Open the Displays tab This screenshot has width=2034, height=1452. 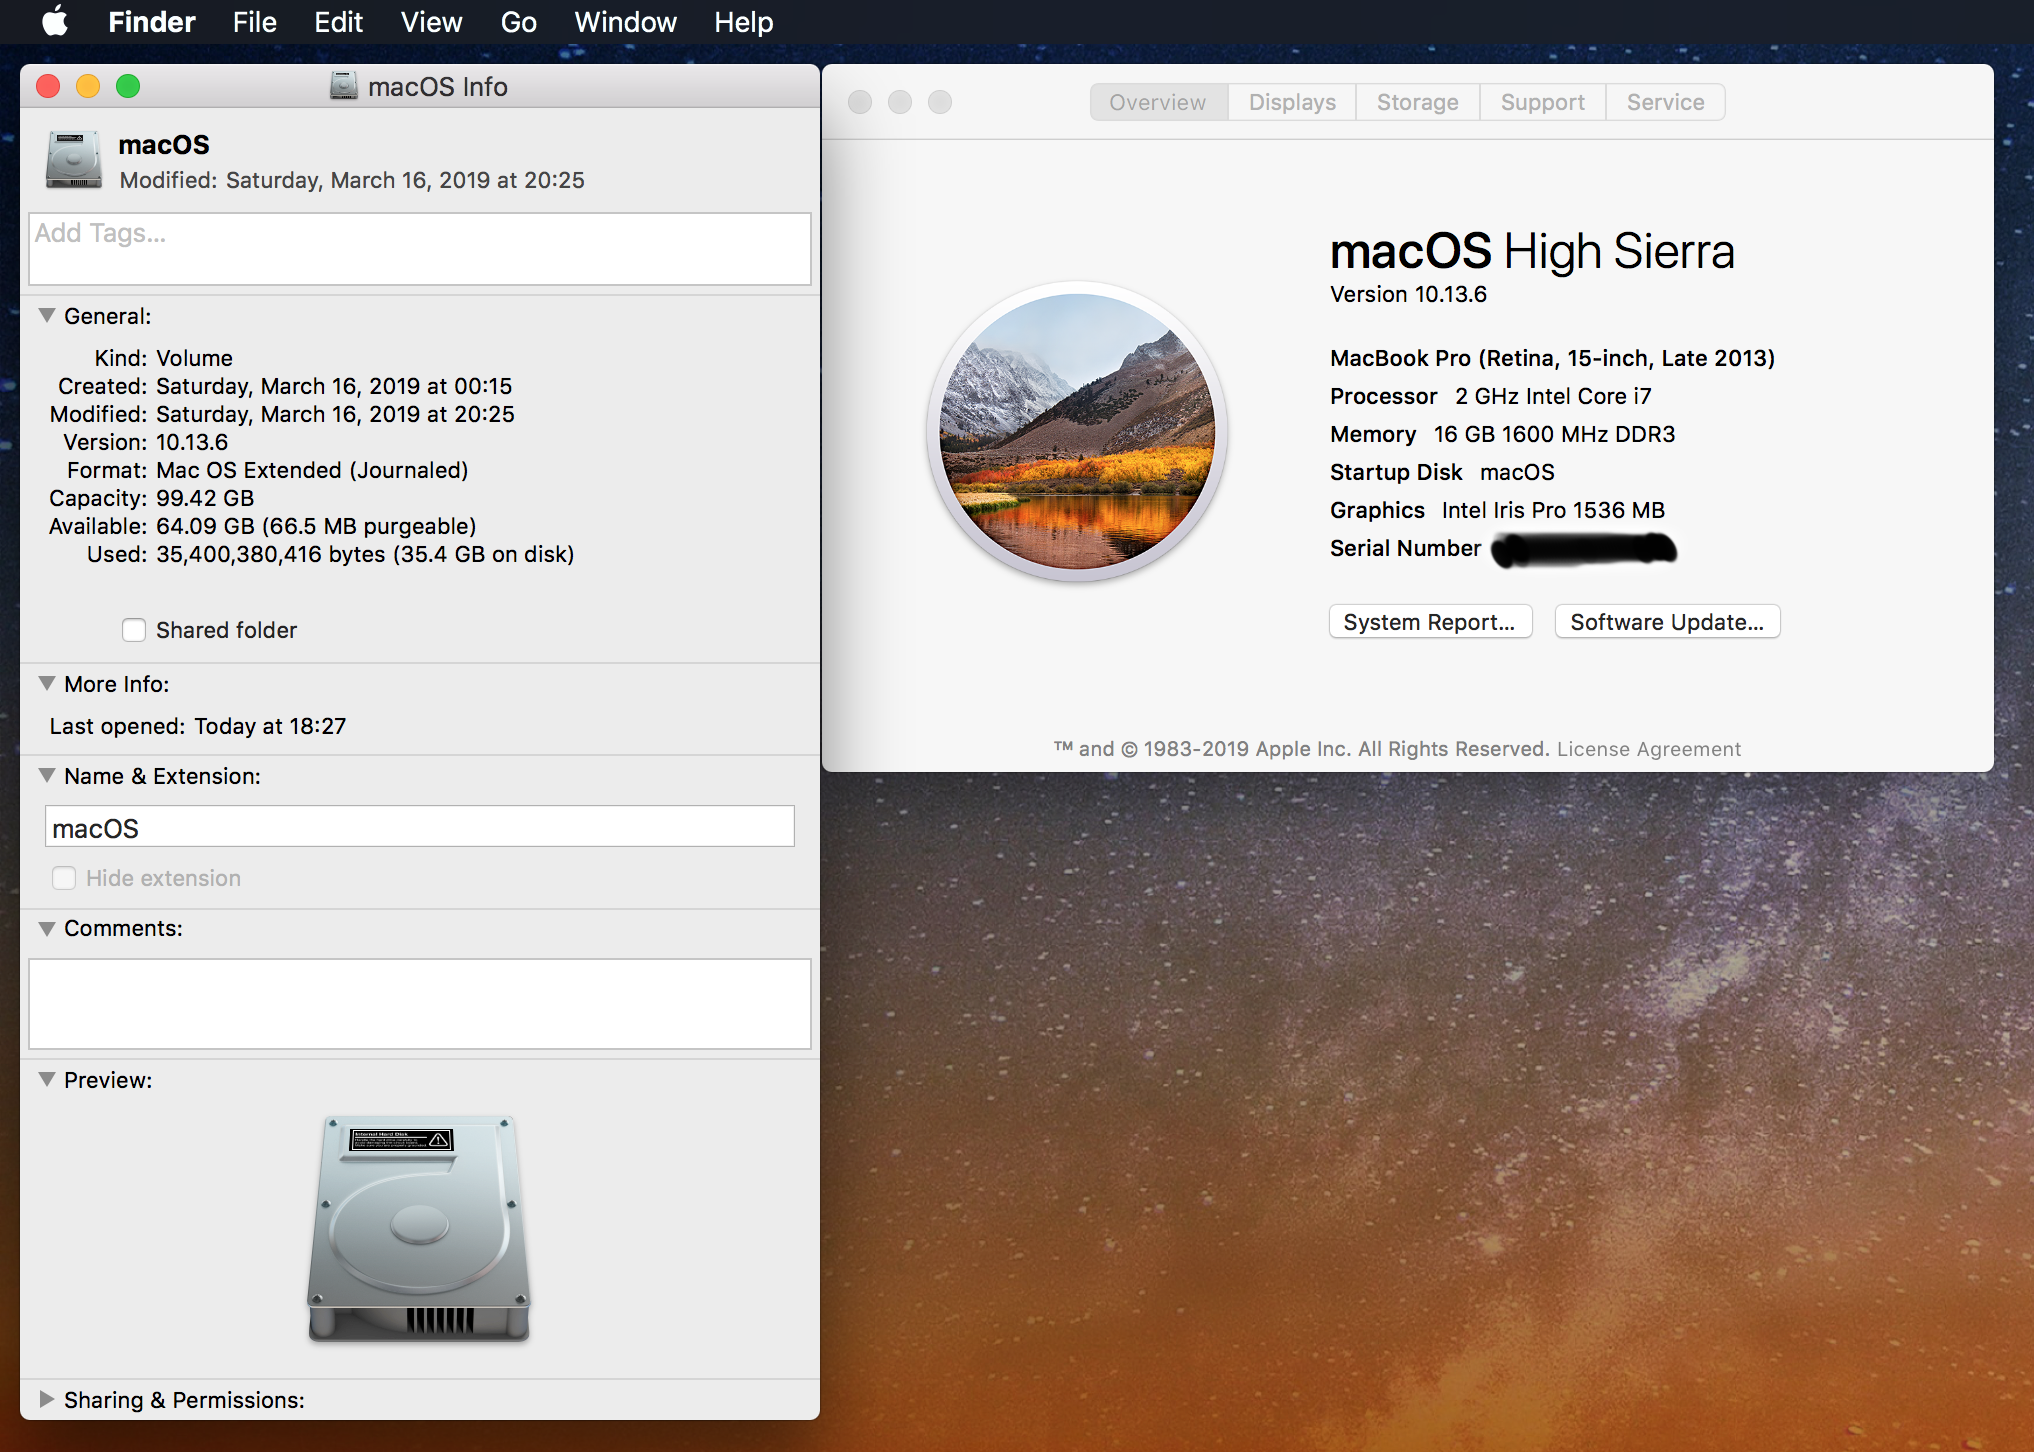coord(1291,102)
